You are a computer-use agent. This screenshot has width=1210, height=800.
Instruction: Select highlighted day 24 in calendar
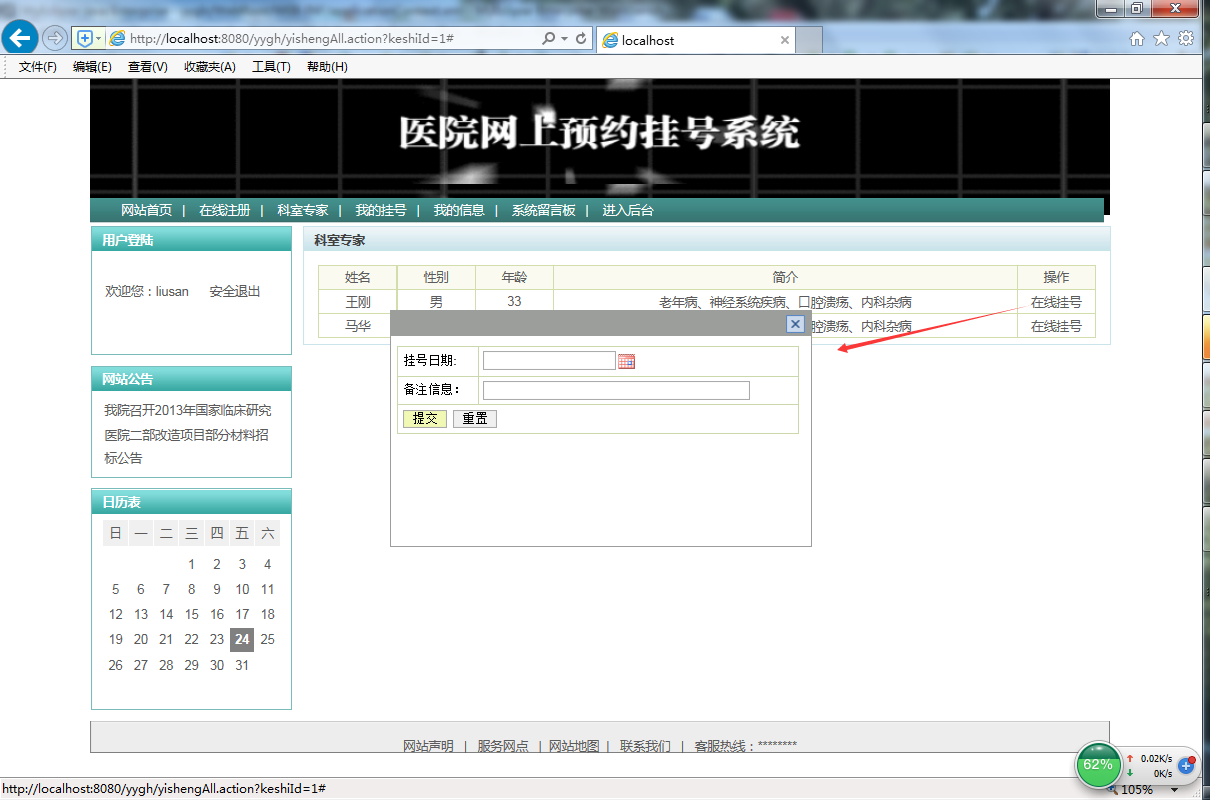[x=242, y=639]
